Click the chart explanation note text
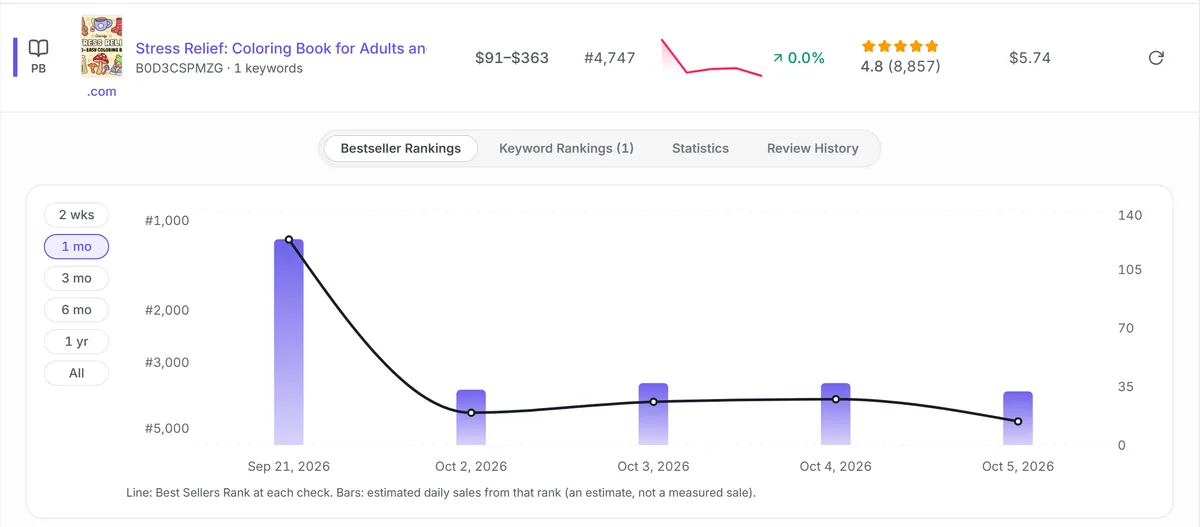 pos(442,493)
